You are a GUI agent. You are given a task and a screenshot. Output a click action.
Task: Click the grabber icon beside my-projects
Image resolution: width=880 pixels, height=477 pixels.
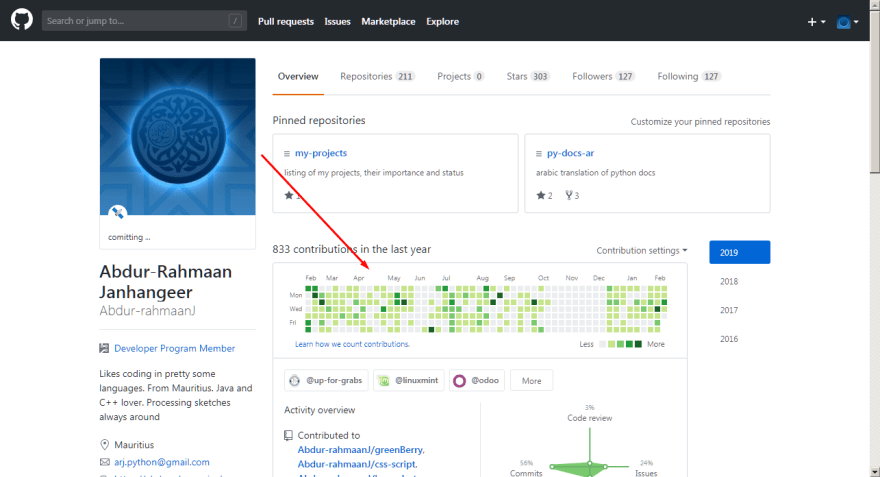(287, 153)
